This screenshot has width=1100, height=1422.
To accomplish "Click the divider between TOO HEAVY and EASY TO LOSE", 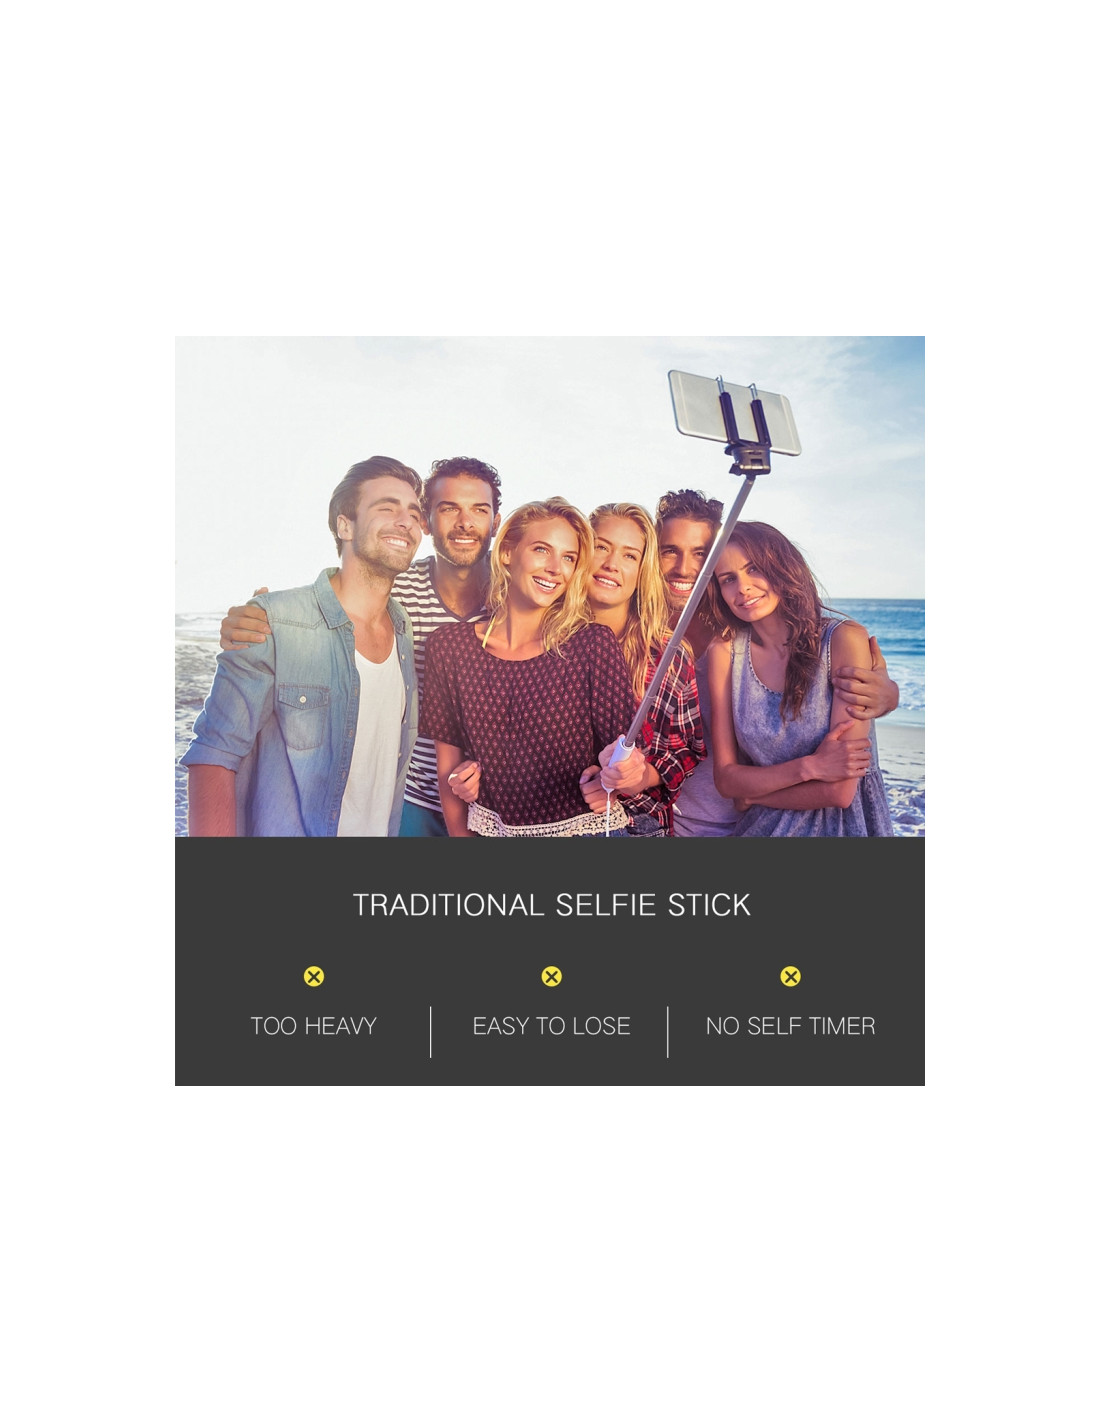I will coord(431,1031).
